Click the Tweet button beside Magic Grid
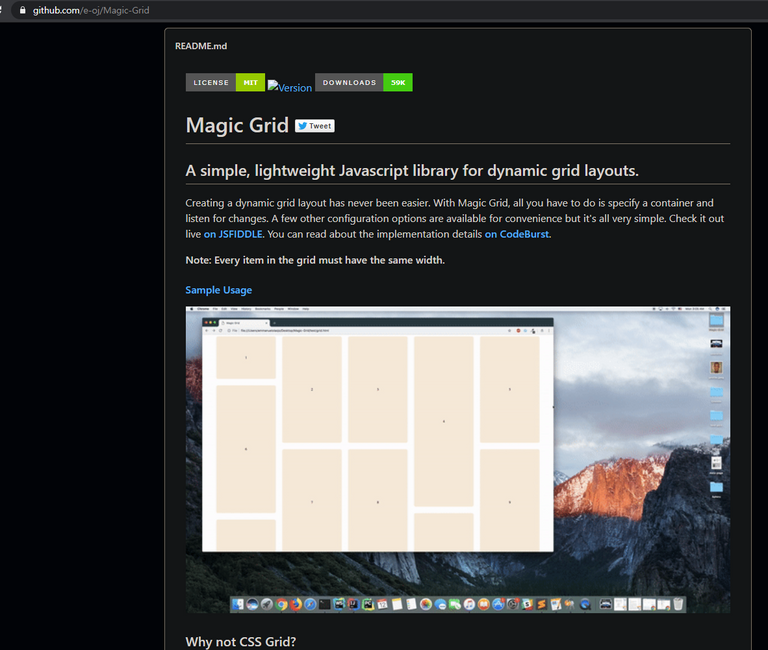The width and height of the screenshot is (768, 650). coord(314,126)
